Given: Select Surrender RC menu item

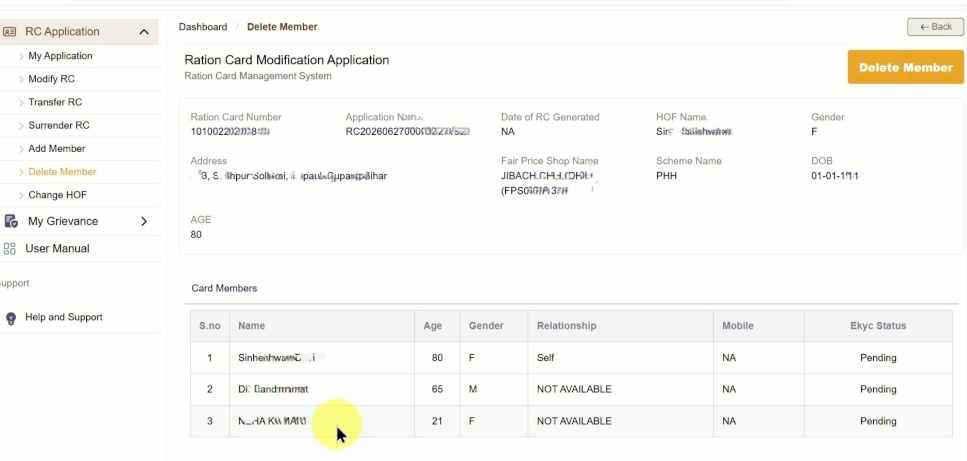Looking at the screenshot, I should [59, 125].
